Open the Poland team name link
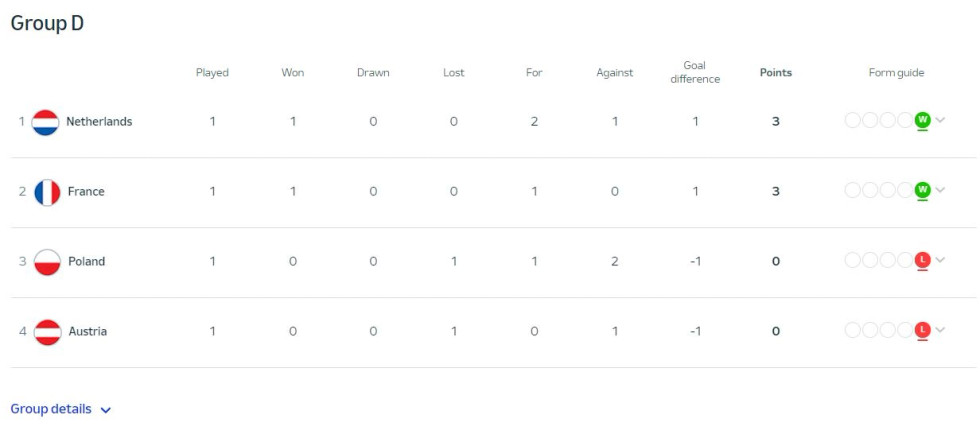 tap(86, 262)
